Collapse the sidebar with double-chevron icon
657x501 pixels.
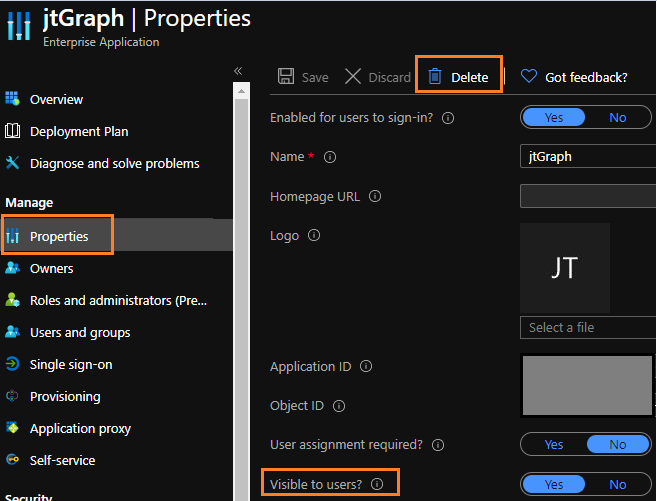coord(238,71)
